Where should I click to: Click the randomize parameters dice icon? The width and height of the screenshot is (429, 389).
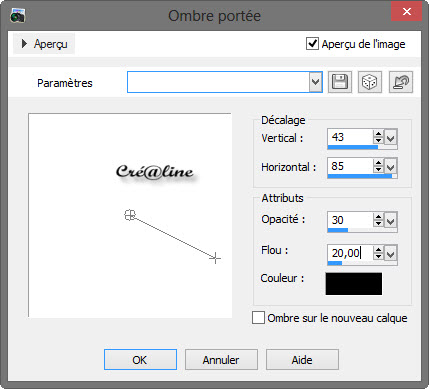pos(370,82)
